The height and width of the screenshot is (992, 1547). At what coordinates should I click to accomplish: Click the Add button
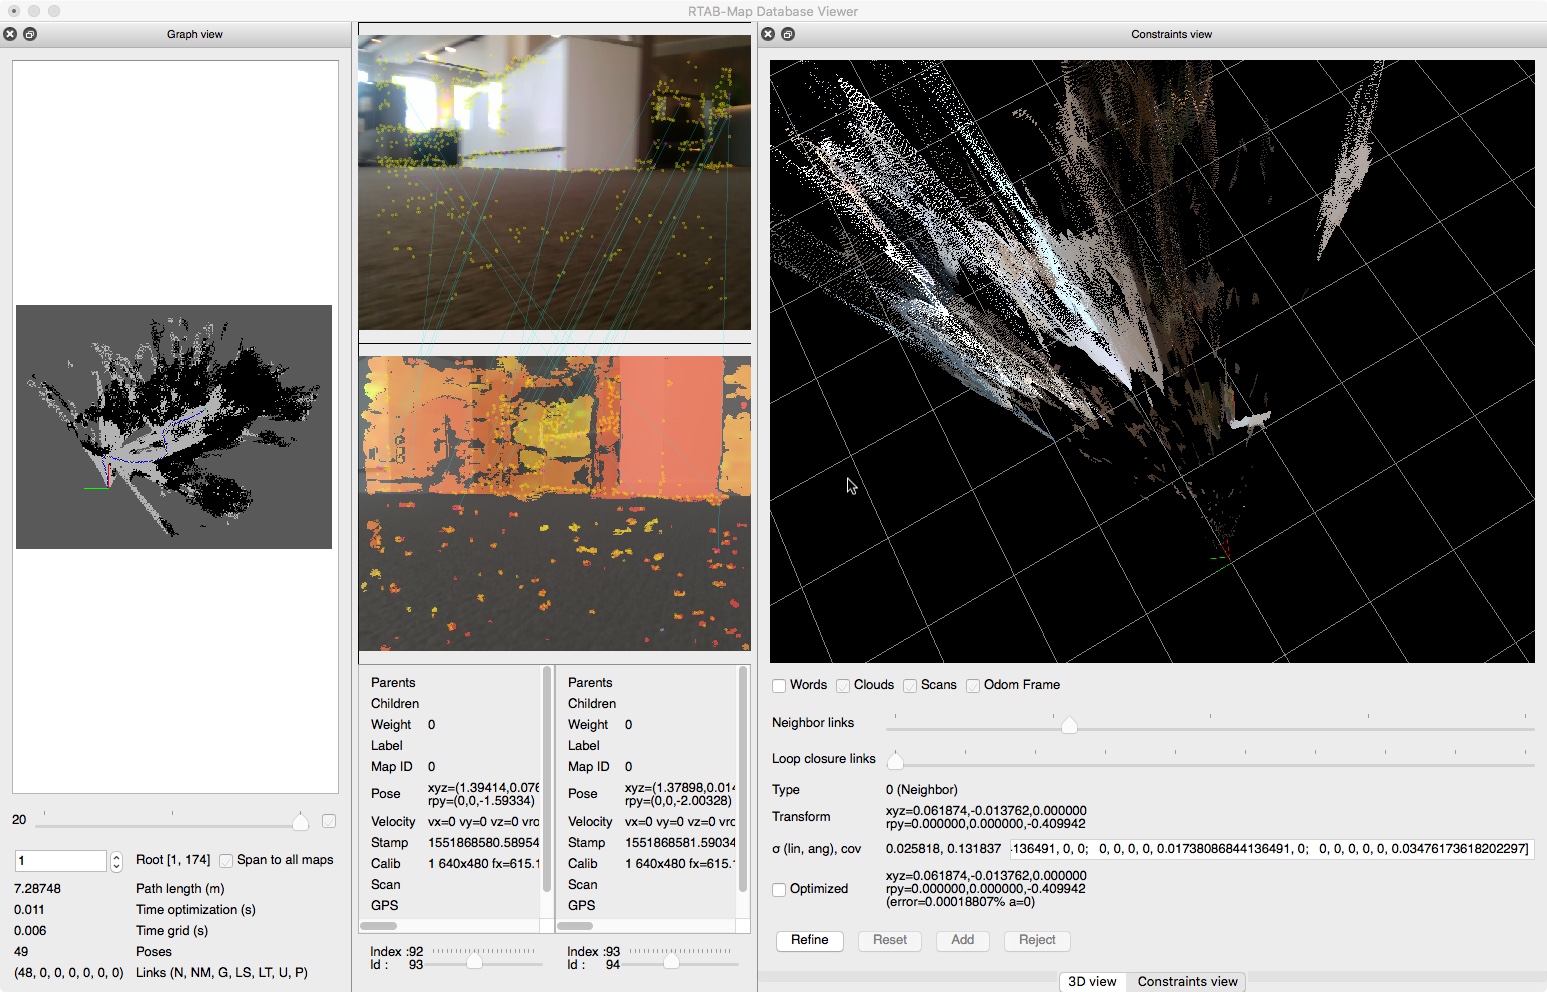click(x=963, y=940)
